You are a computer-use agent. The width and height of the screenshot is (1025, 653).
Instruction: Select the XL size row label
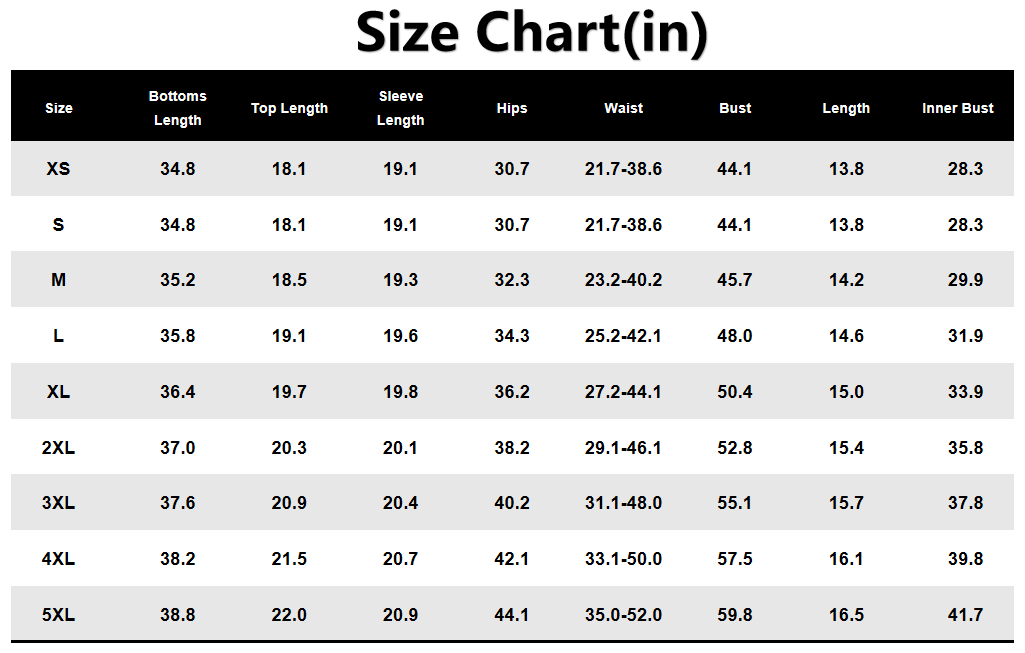59,392
